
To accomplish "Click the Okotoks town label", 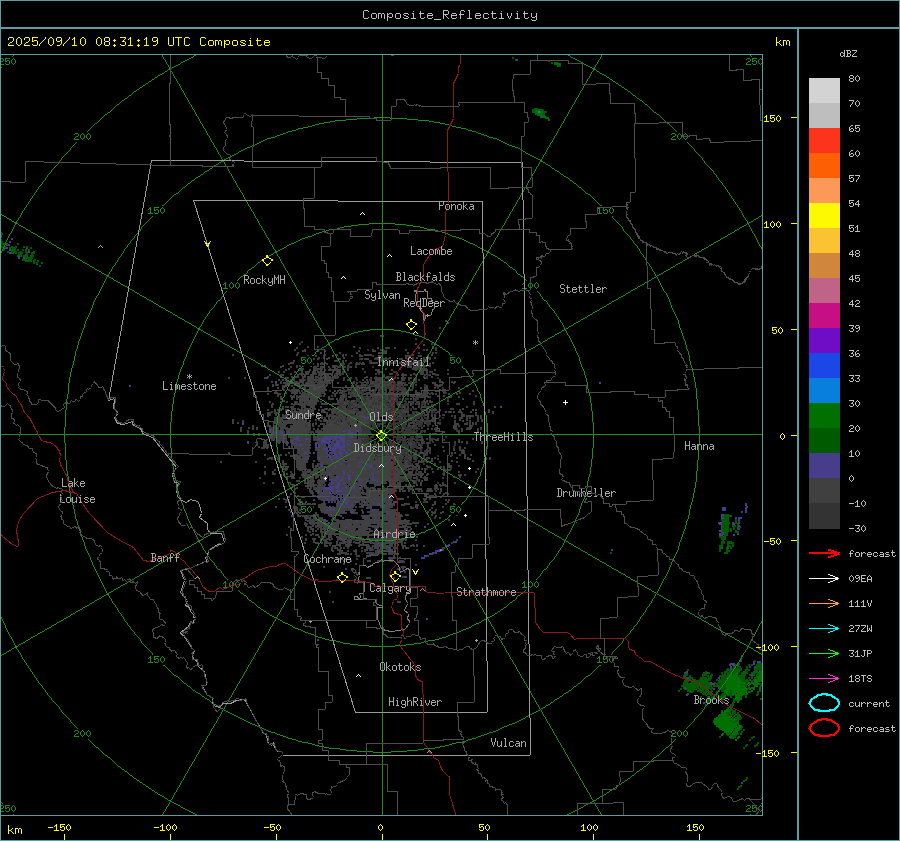I will 400,667.
